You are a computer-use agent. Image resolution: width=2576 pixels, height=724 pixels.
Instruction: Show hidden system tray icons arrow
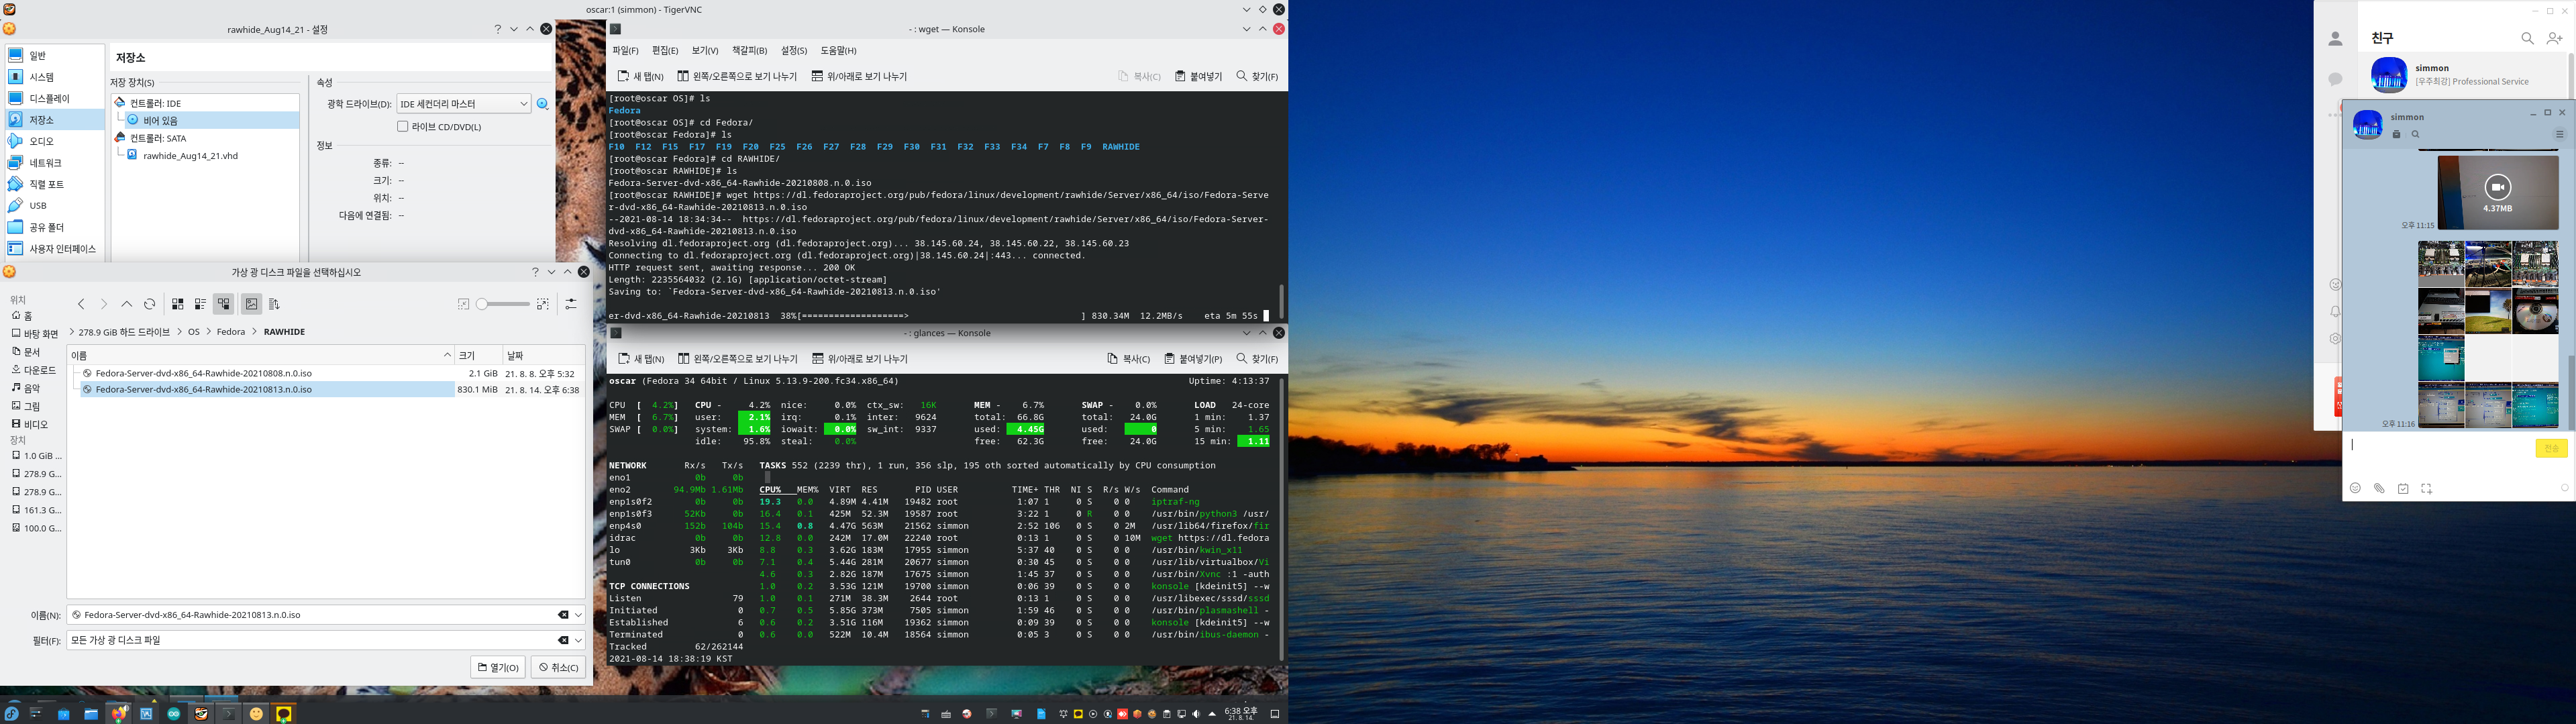[x=1213, y=714]
